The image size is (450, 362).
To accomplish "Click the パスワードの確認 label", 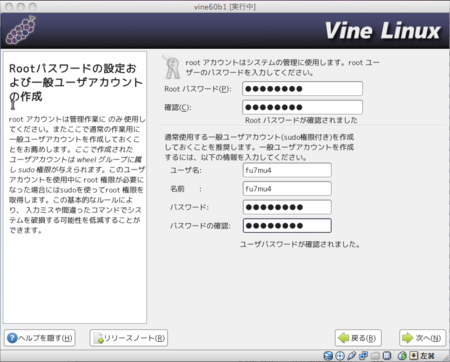I will pyautogui.click(x=200, y=226).
